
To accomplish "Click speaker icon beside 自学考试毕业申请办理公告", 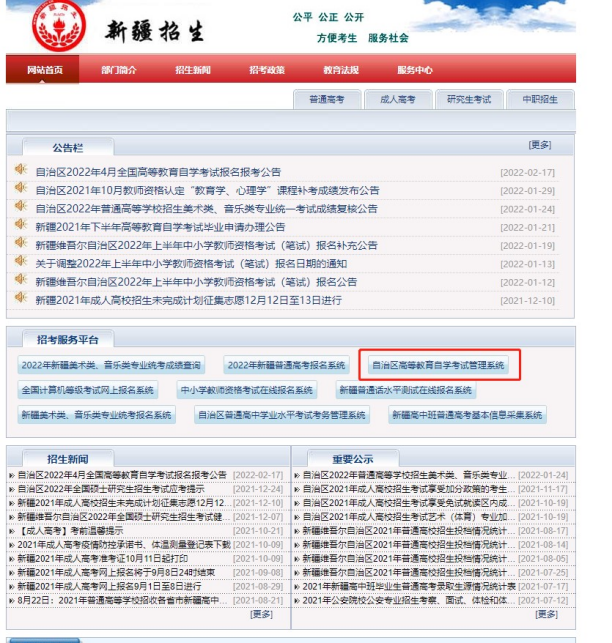I will pos(20,227).
